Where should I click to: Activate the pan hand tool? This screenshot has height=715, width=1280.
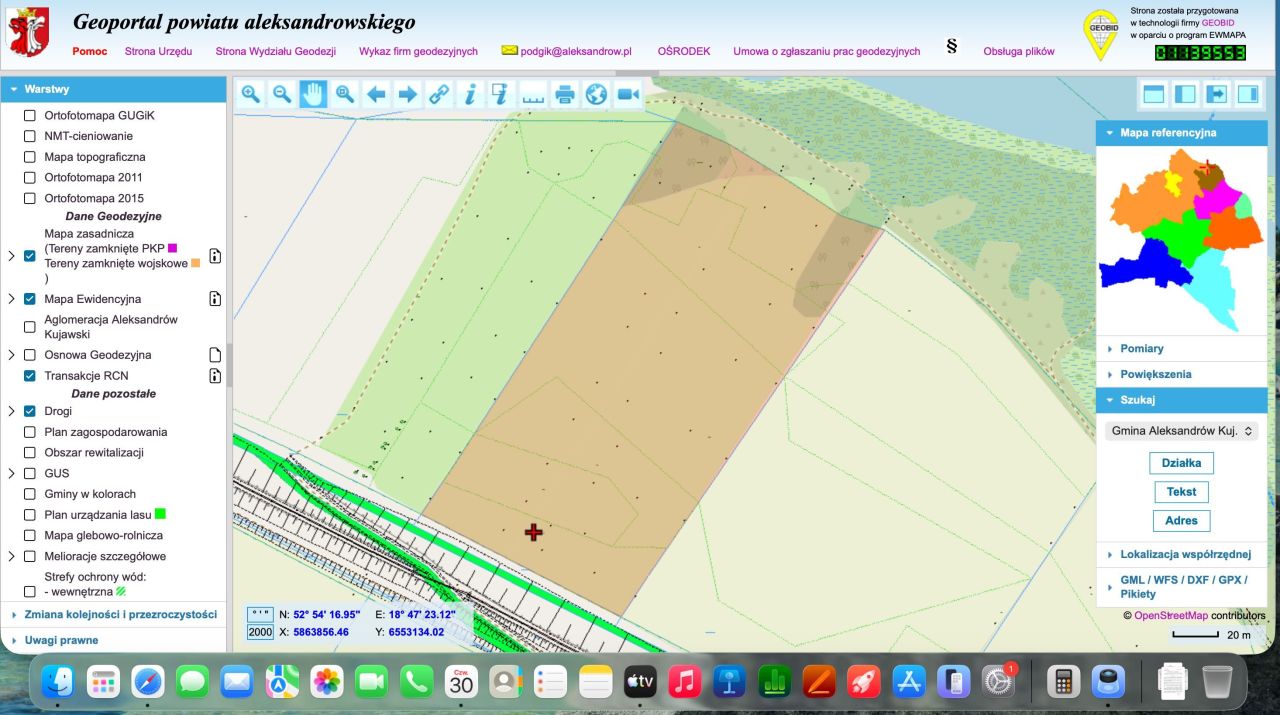pos(313,94)
